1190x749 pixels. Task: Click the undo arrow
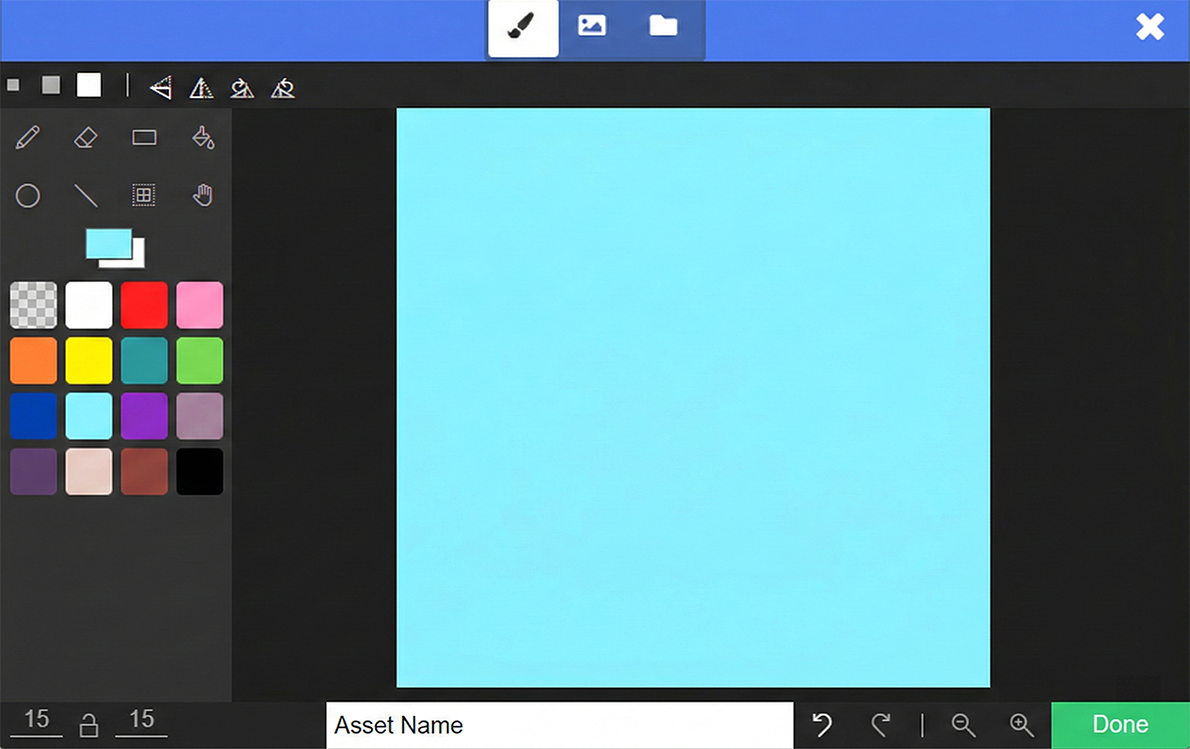[x=822, y=725]
